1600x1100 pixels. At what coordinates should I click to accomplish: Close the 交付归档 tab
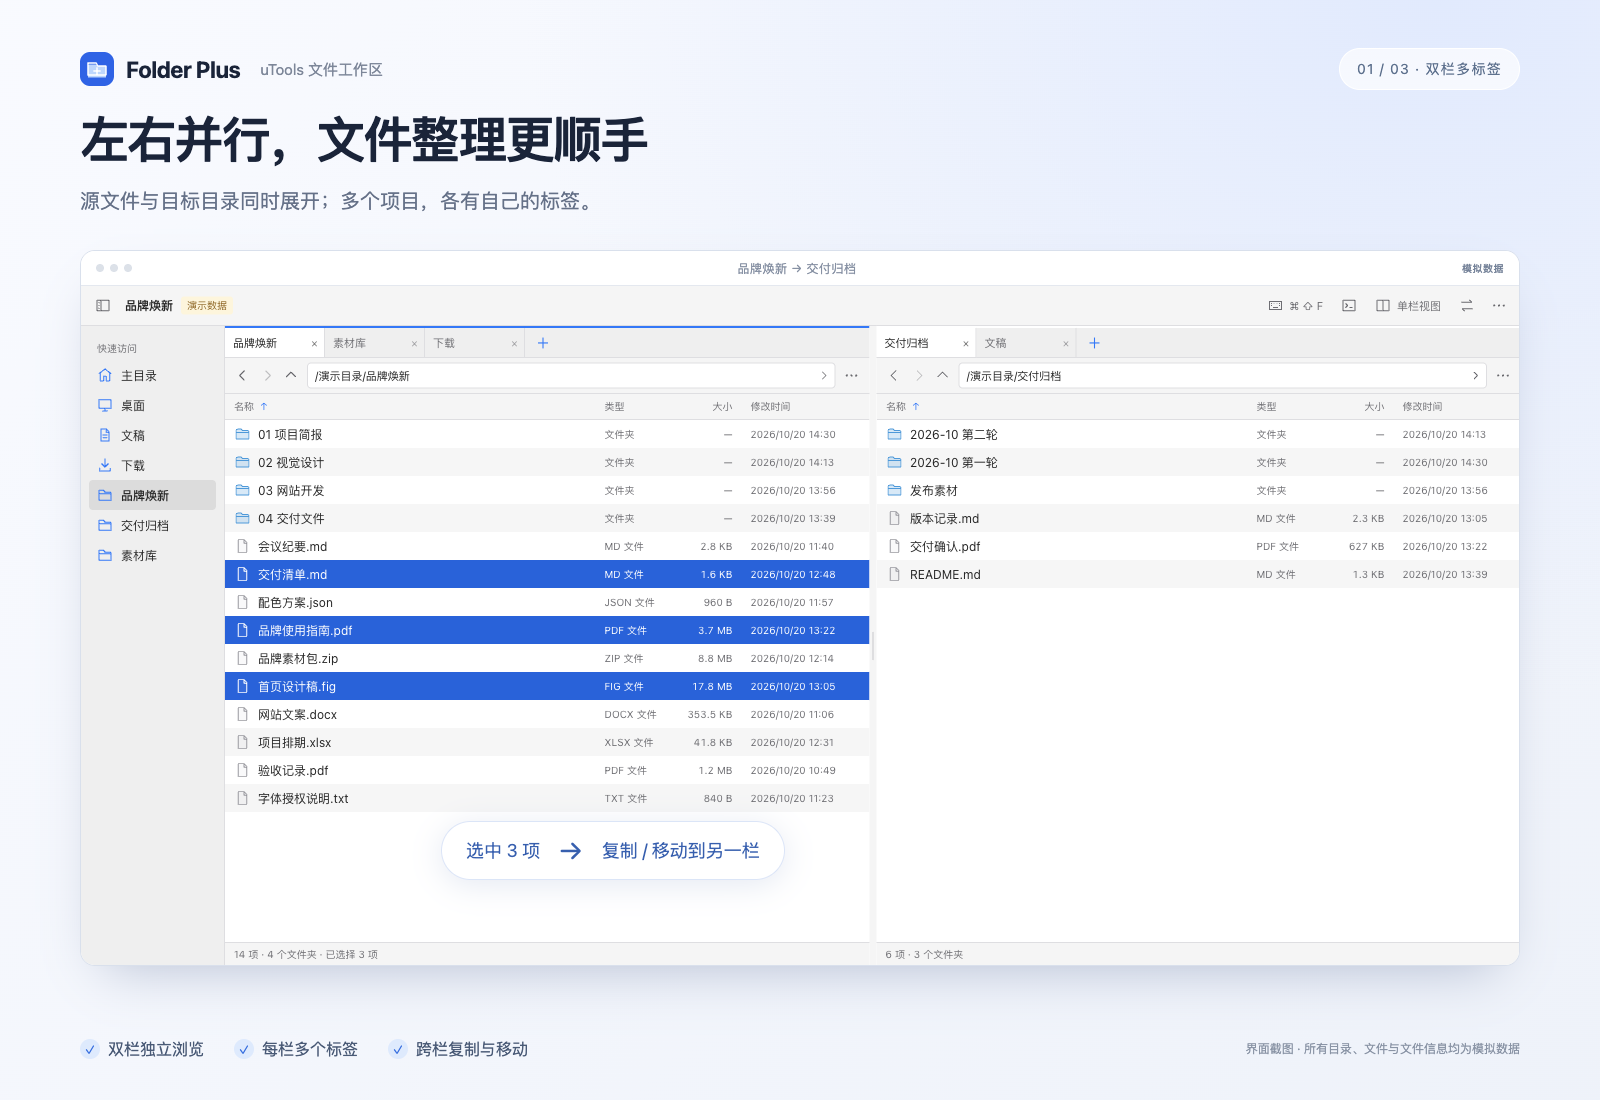[966, 344]
